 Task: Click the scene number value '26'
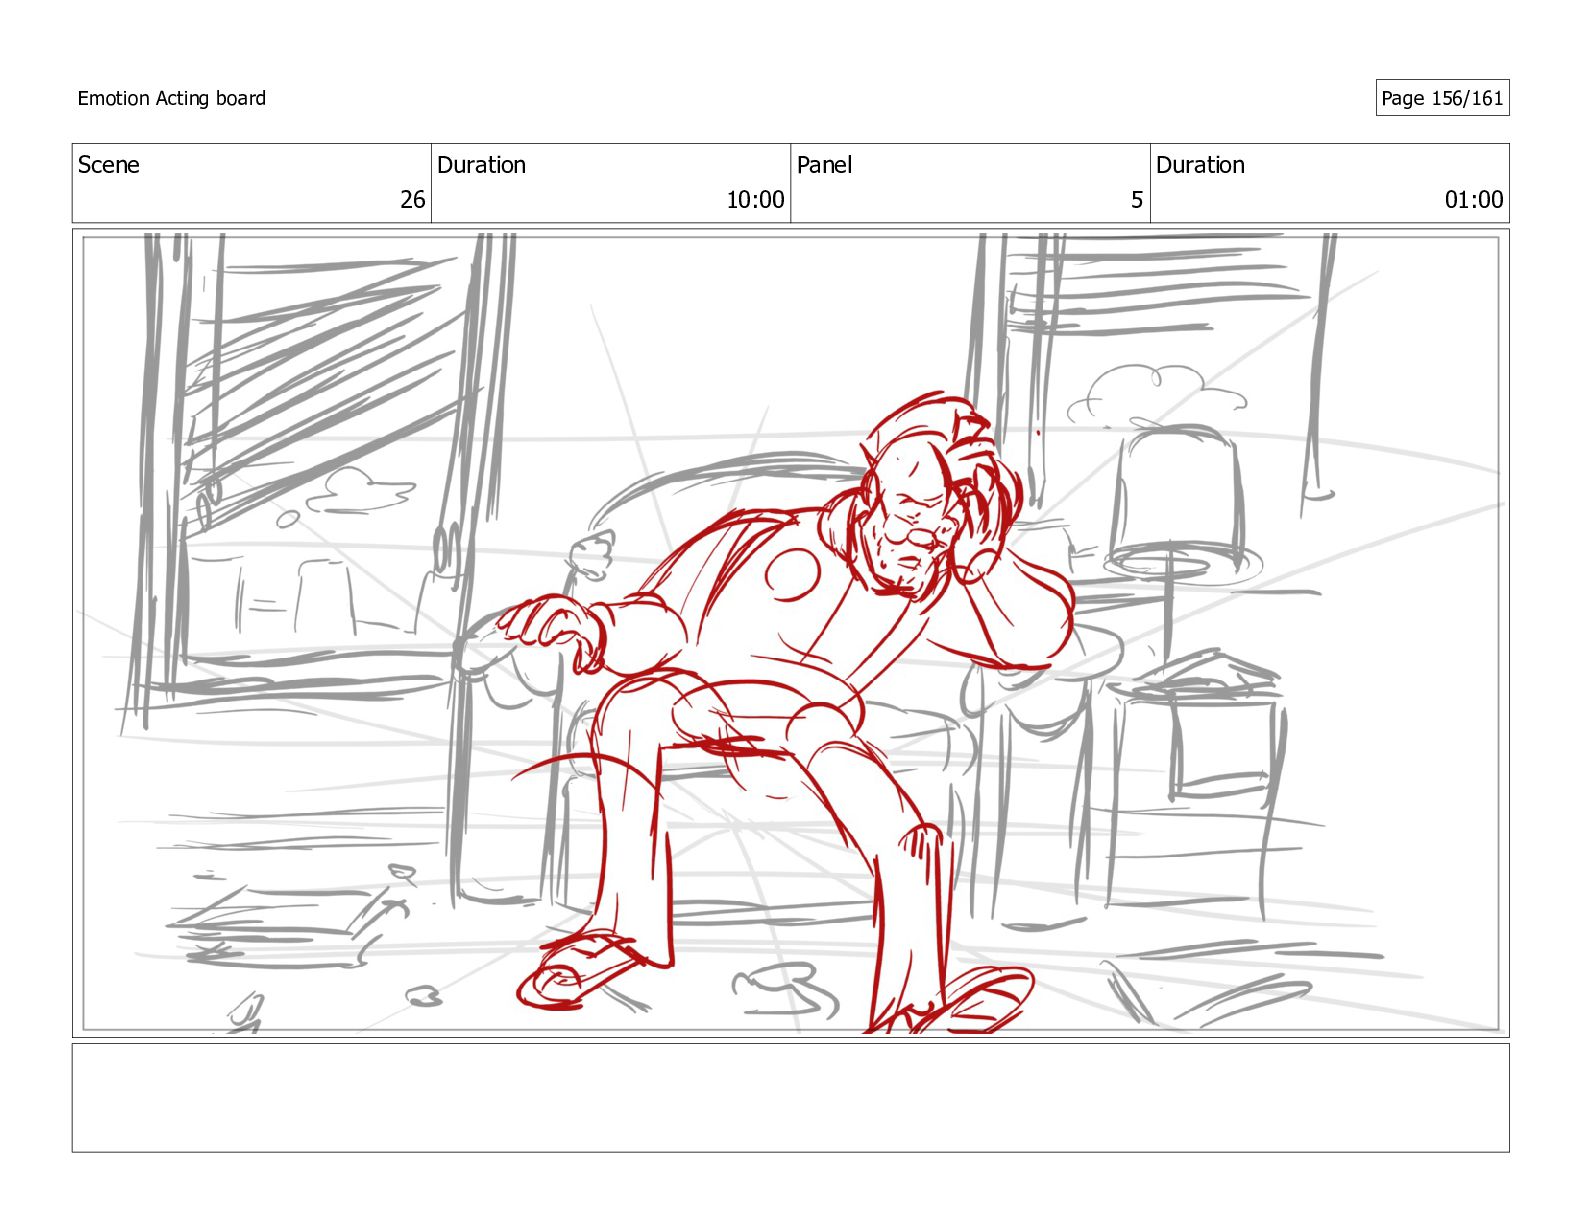pos(413,200)
